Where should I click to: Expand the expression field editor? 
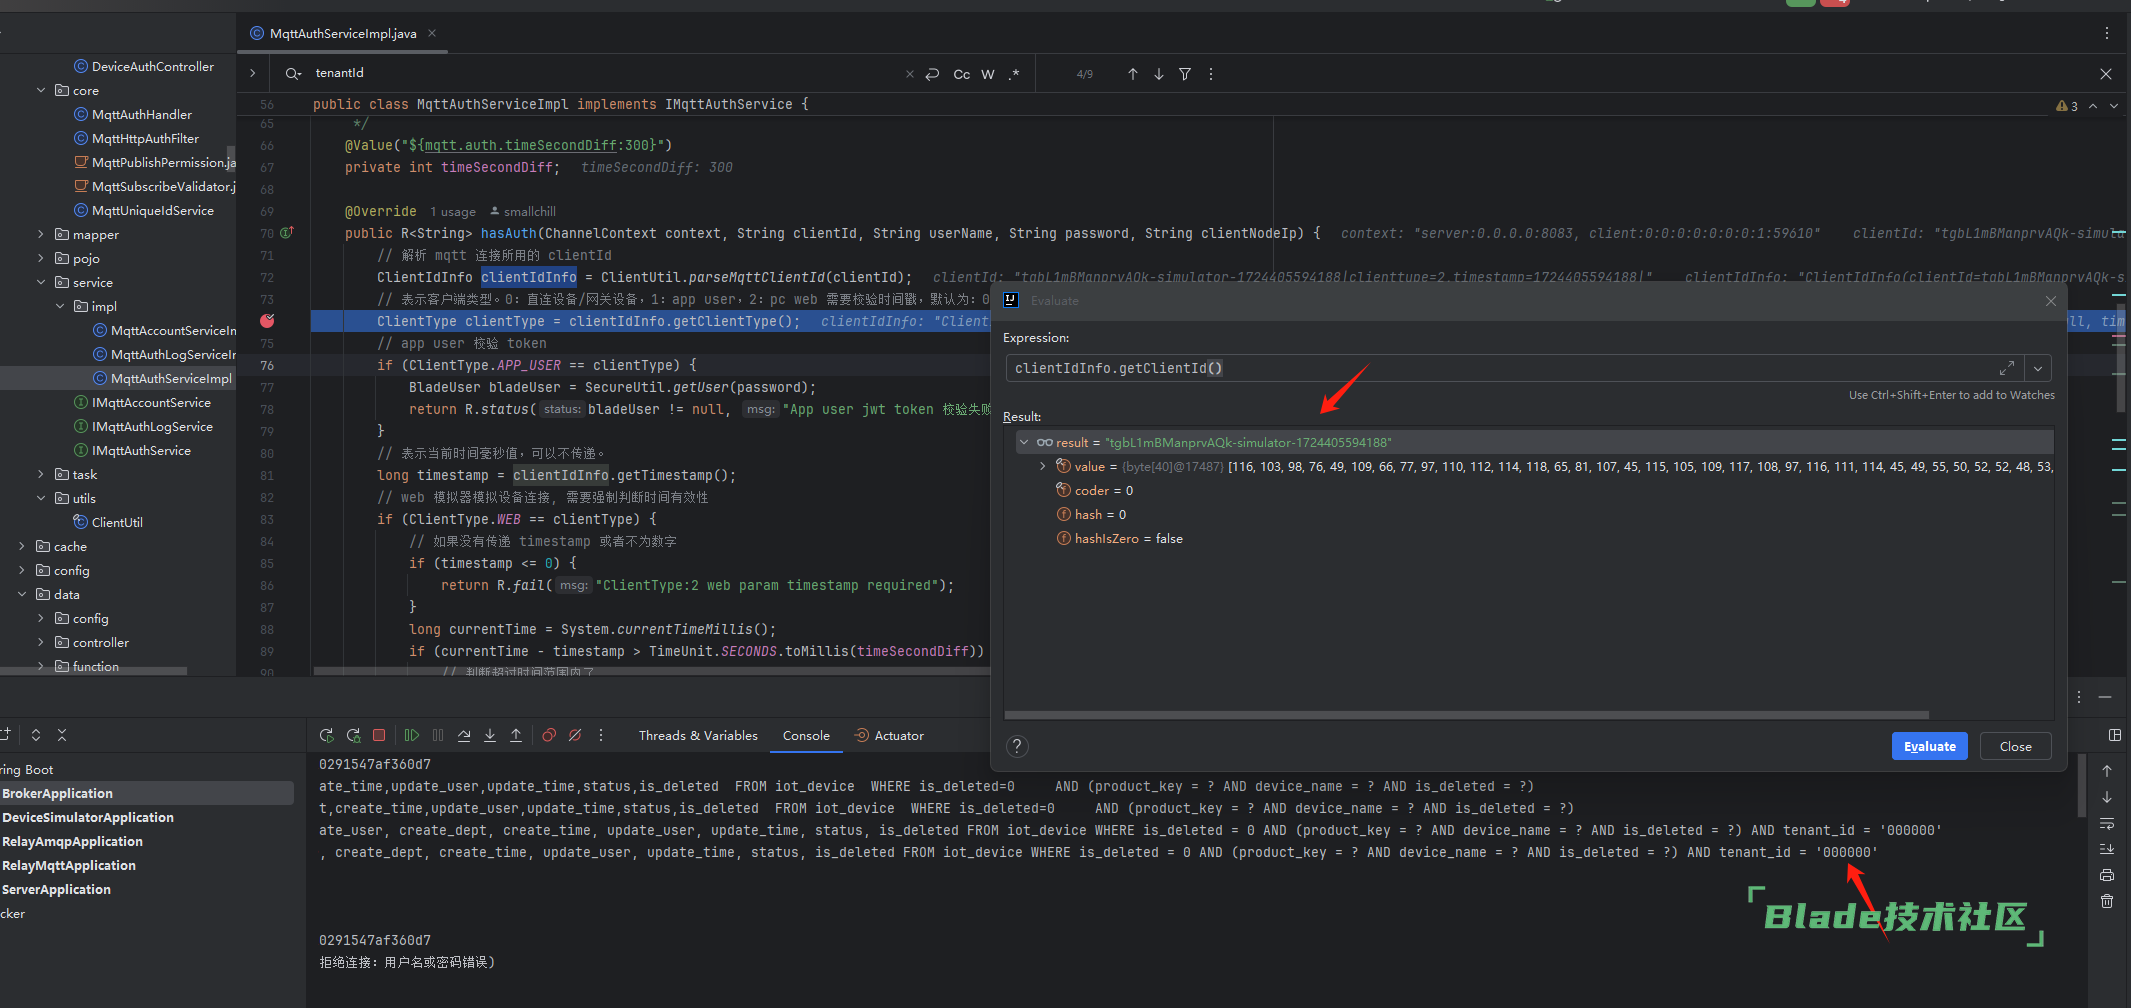[2007, 368]
